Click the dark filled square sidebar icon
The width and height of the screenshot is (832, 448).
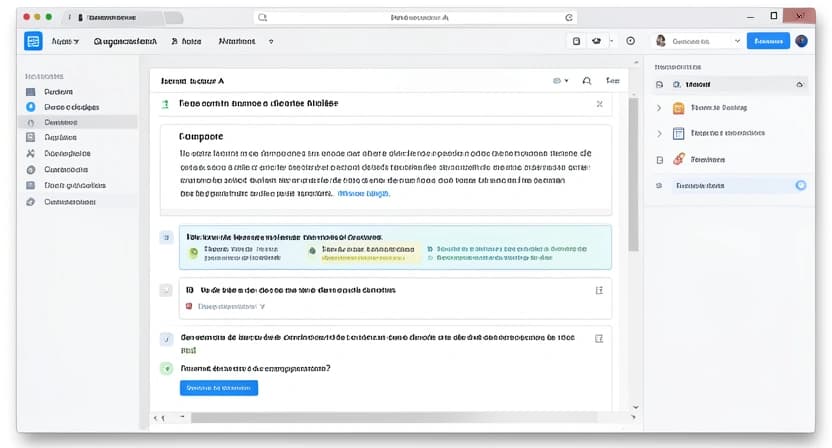(x=31, y=92)
